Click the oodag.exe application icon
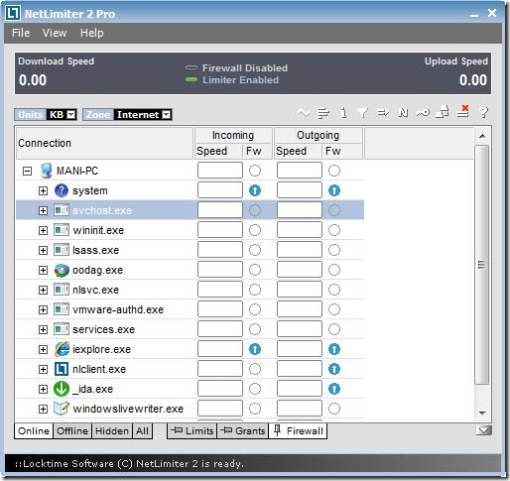510x481 pixels. [x=61, y=270]
